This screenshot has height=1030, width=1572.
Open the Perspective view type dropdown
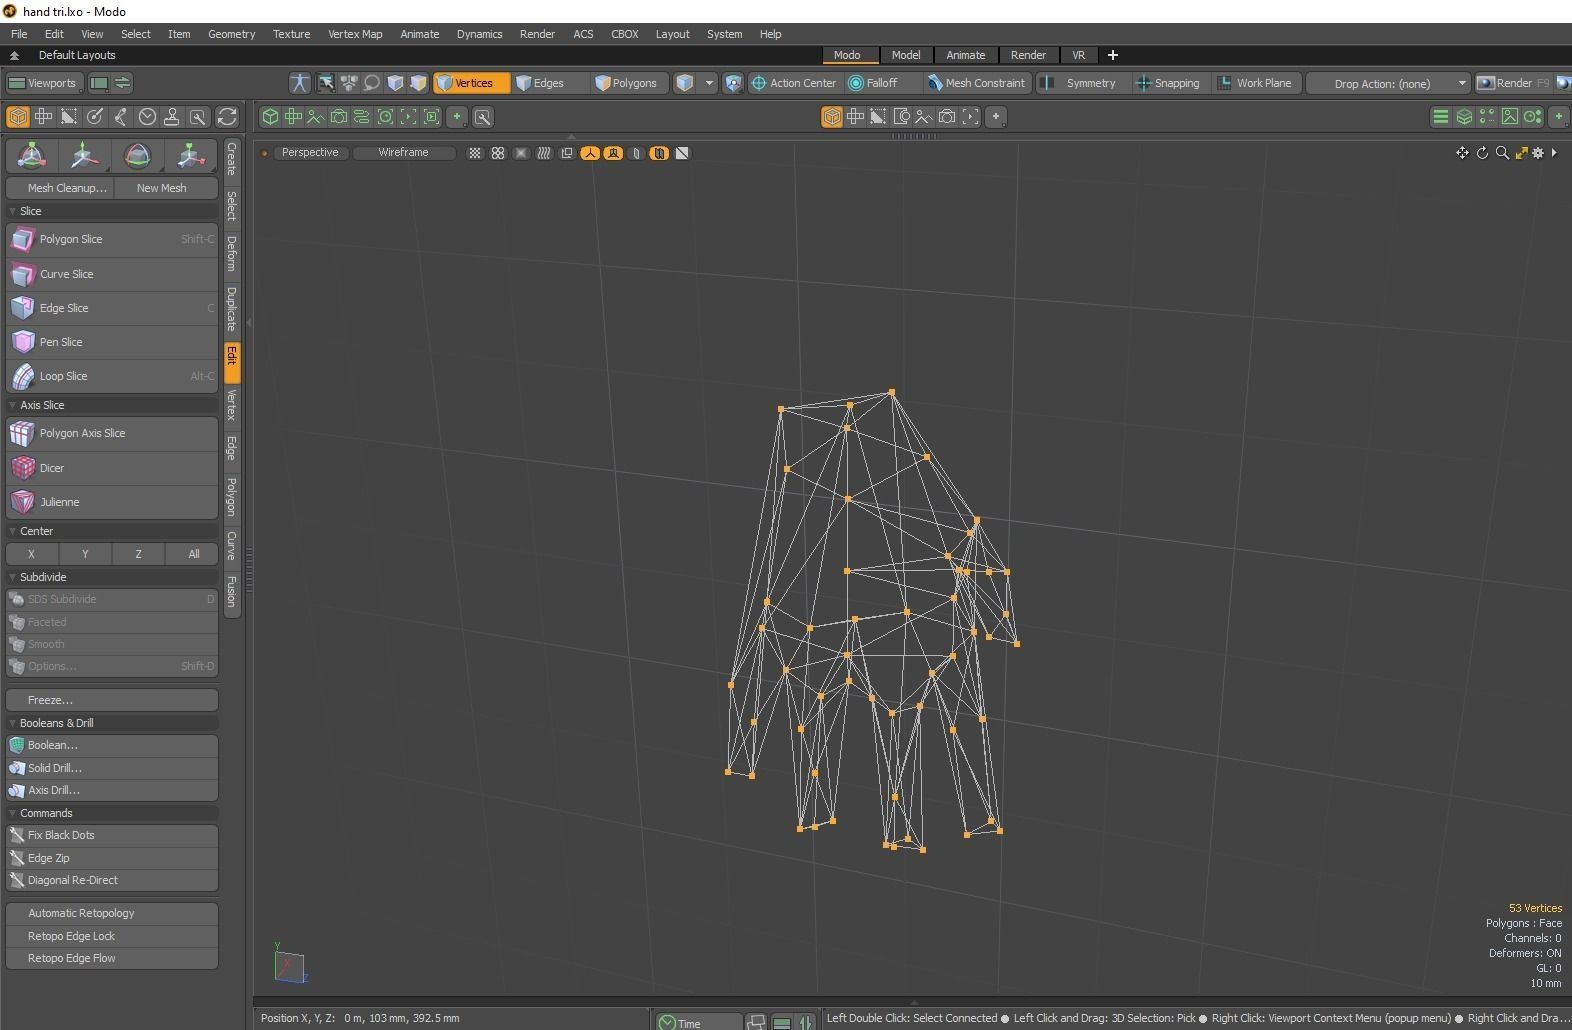(x=310, y=153)
